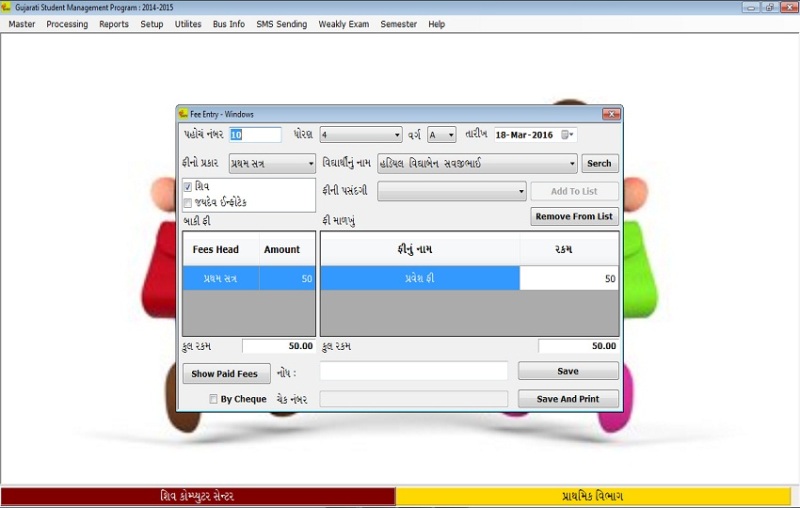800x508 pixels.
Task: Open the Processing menu
Action: pyautogui.click(x=67, y=24)
